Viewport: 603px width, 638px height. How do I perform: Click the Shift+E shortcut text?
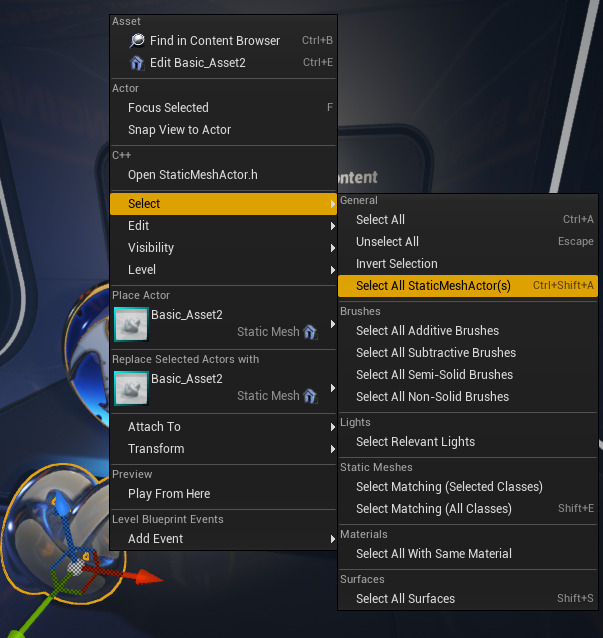(576, 508)
